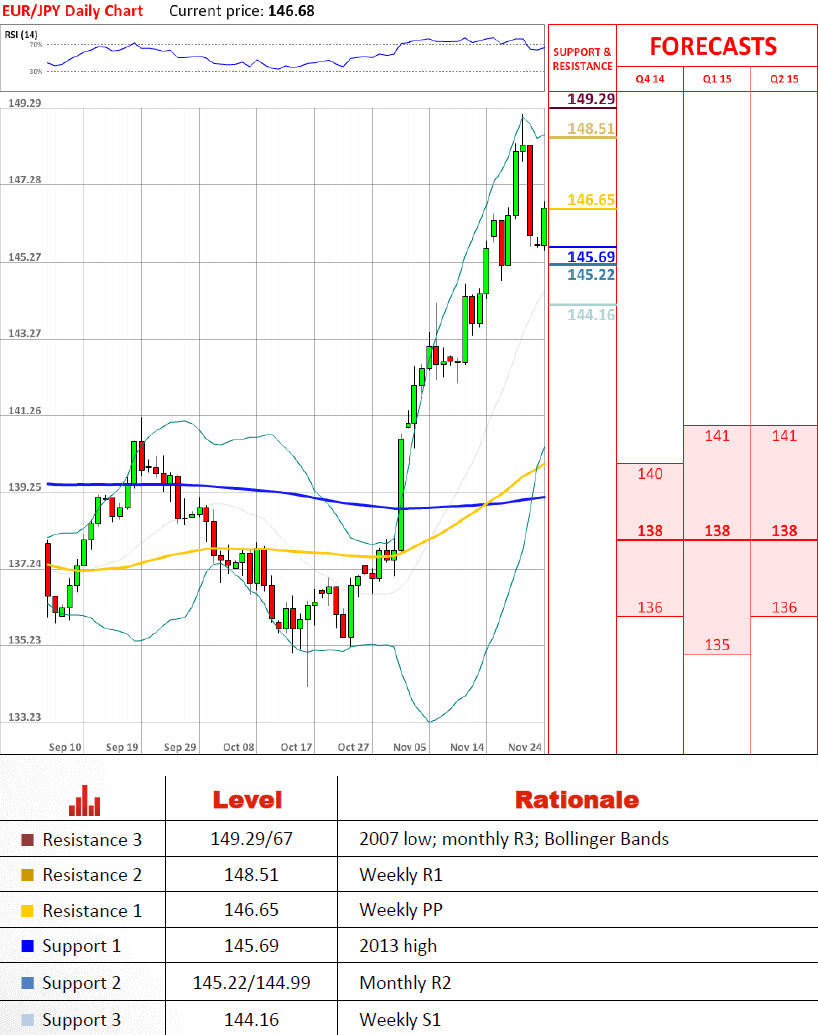
Task: Click the FORECASTS heading
Action: click(x=713, y=46)
